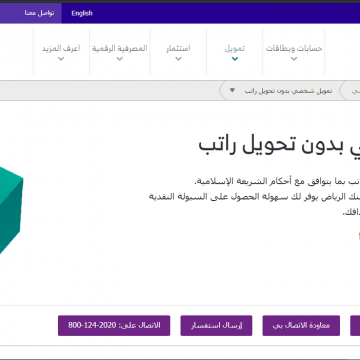Click breadcrumb تمويل شخصي بدون تحويل راتب
The width and height of the screenshot is (360, 360).
pos(288,91)
